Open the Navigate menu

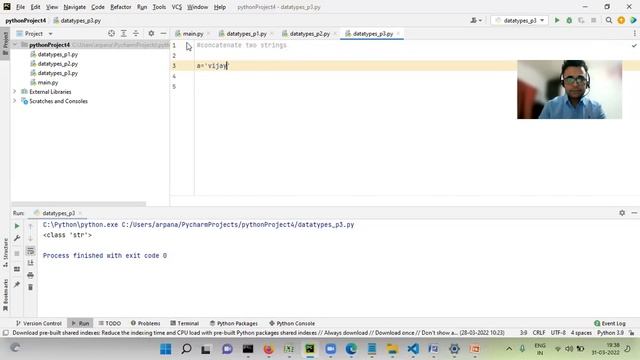(75, 7)
